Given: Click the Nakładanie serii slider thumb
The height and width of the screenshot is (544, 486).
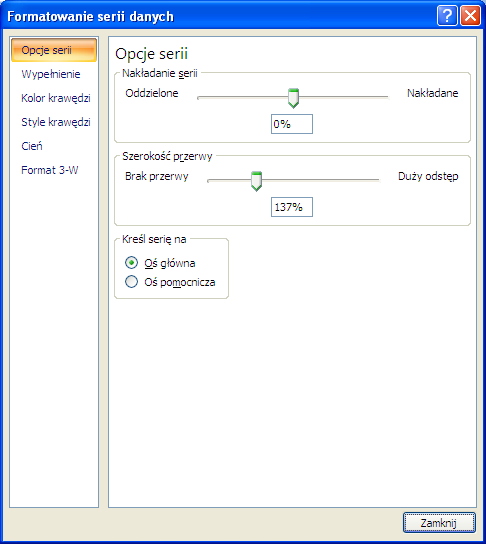Looking at the screenshot, I should 293,98.
